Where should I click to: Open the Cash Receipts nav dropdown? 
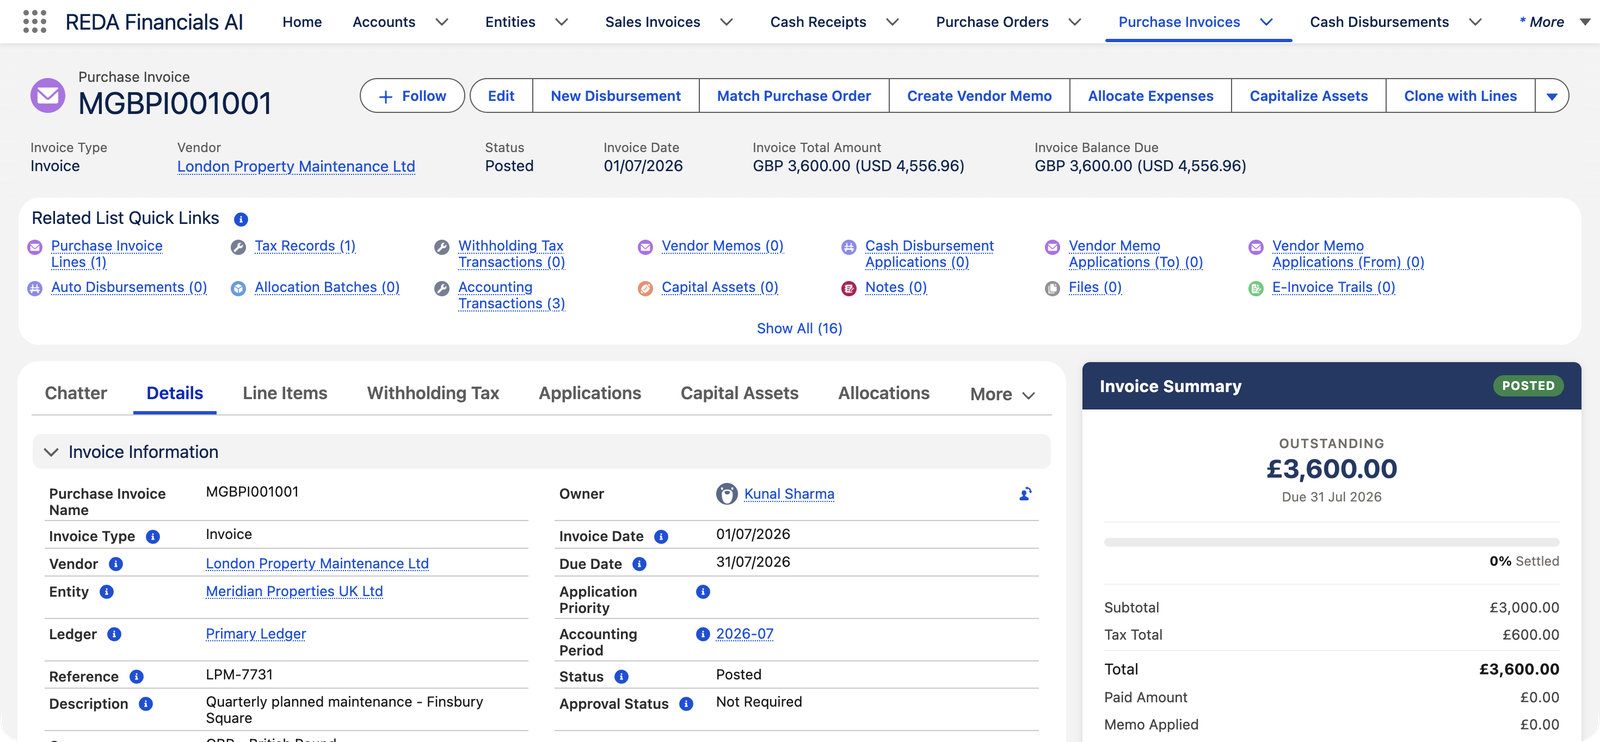click(893, 22)
